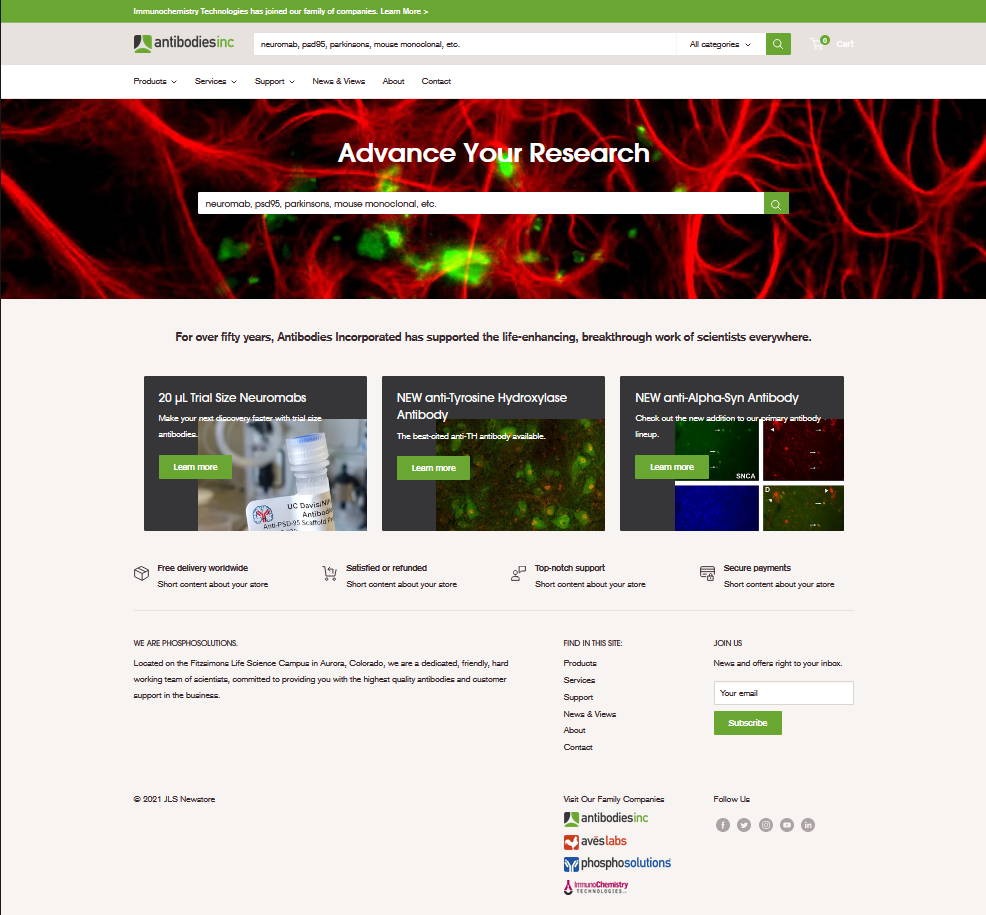The image size is (986, 915).
Task: Click the Learn More link in the green banner
Action: tap(404, 11)
